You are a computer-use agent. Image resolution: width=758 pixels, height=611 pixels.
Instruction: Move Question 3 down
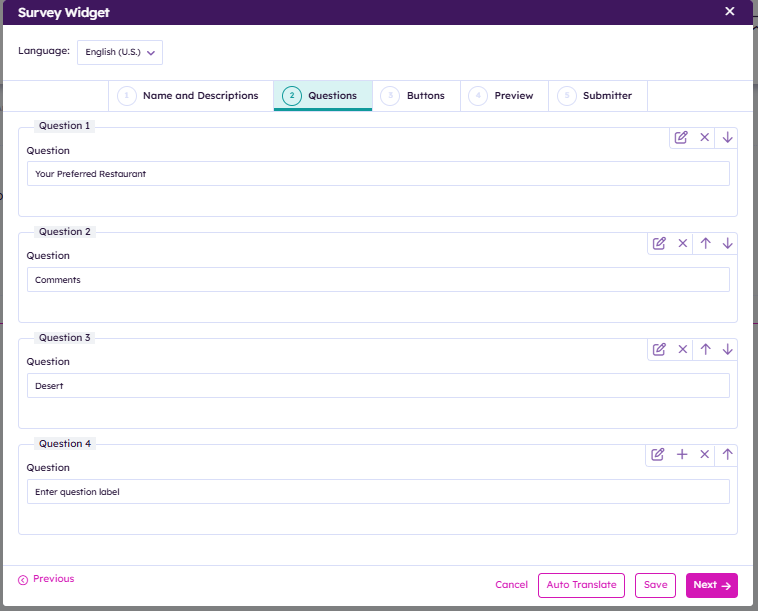pos(727,349)
